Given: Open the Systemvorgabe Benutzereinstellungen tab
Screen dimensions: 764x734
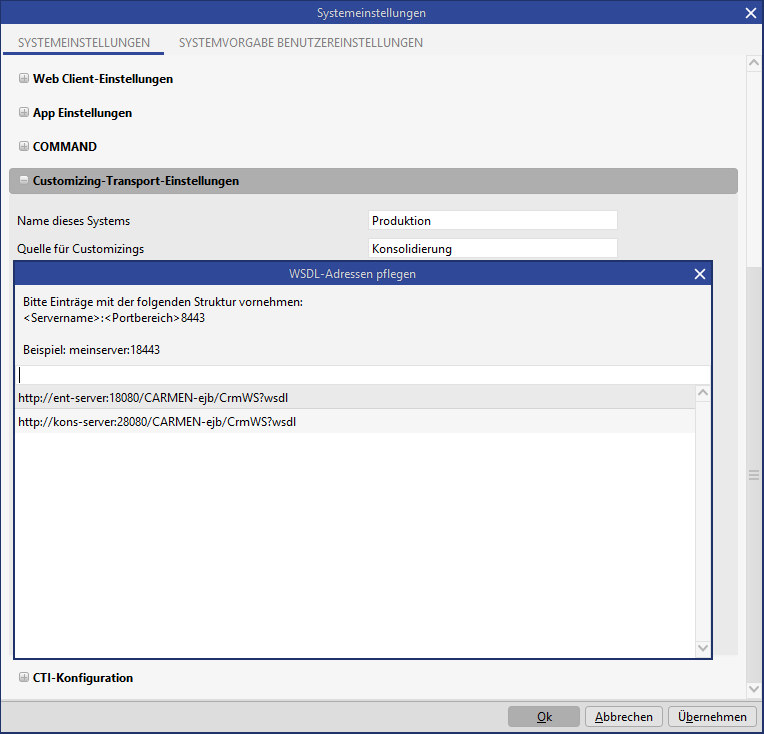Looking at the screenshot, I should (300, 43).
